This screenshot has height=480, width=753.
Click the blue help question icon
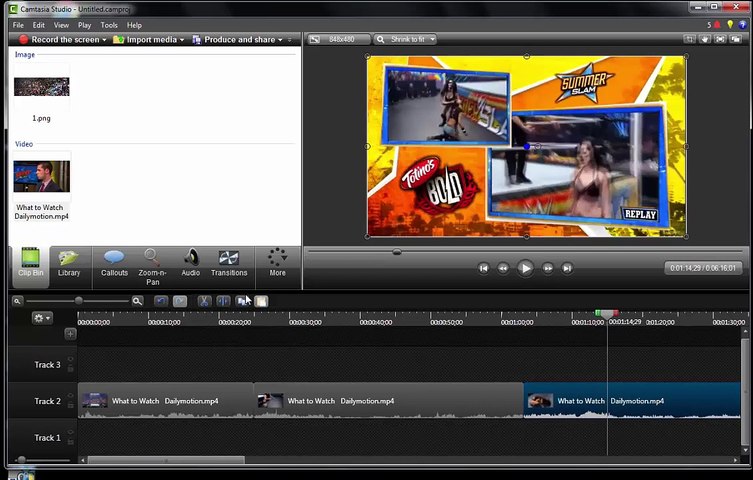(743, 24)
